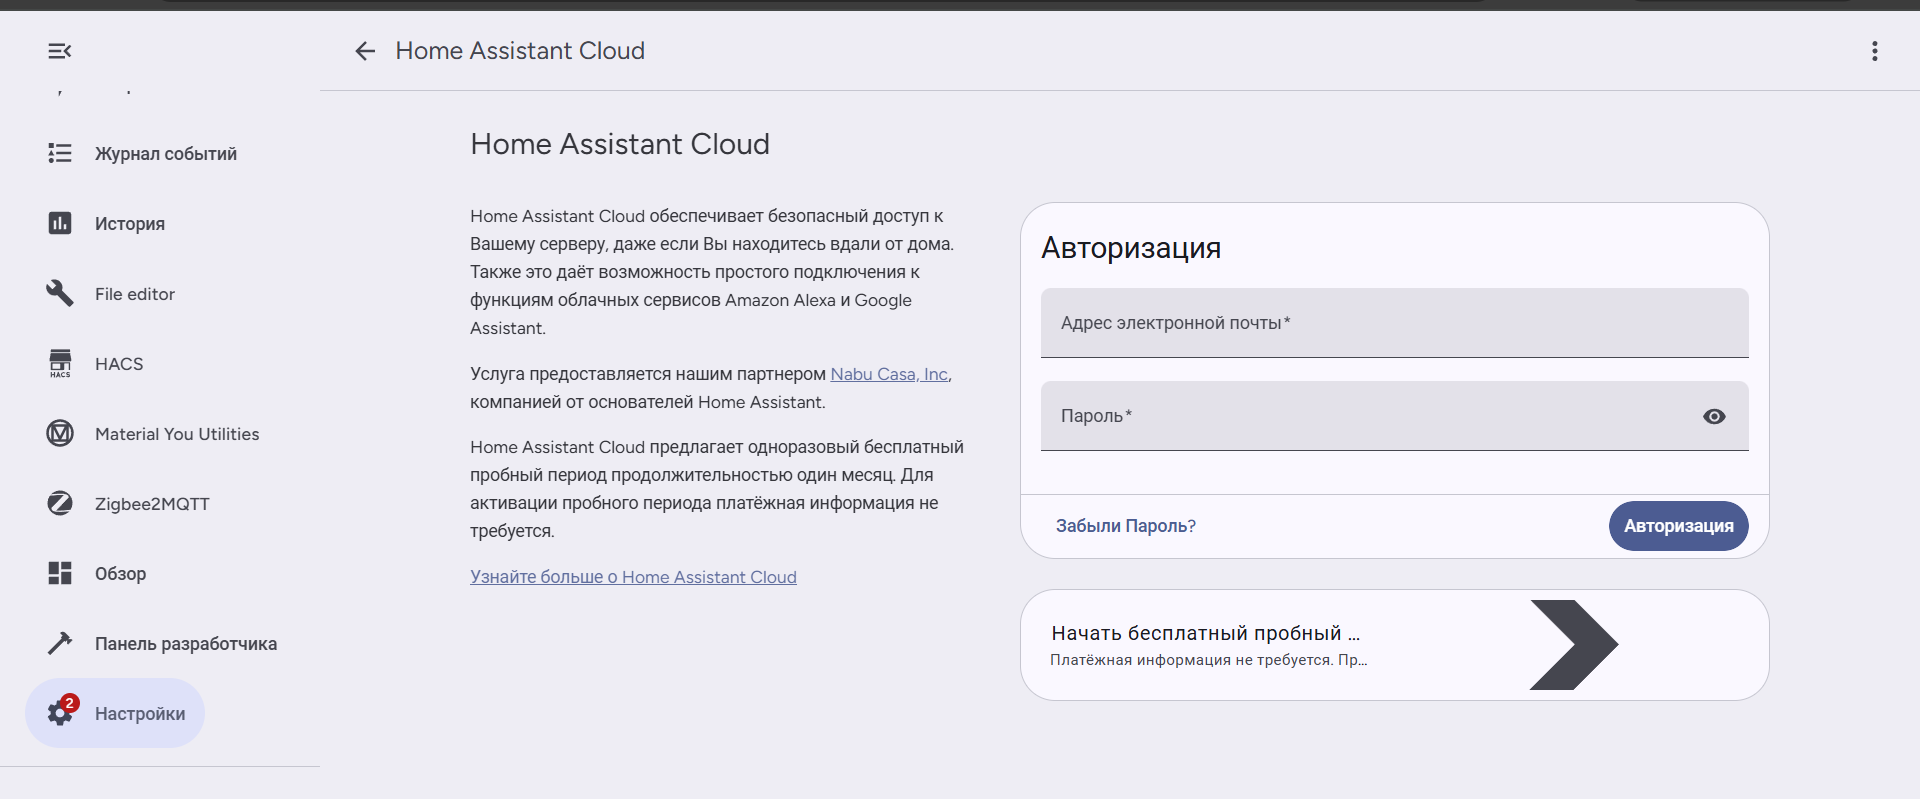
Task: Click the back arrow next to the title
Action: [365, 51]
